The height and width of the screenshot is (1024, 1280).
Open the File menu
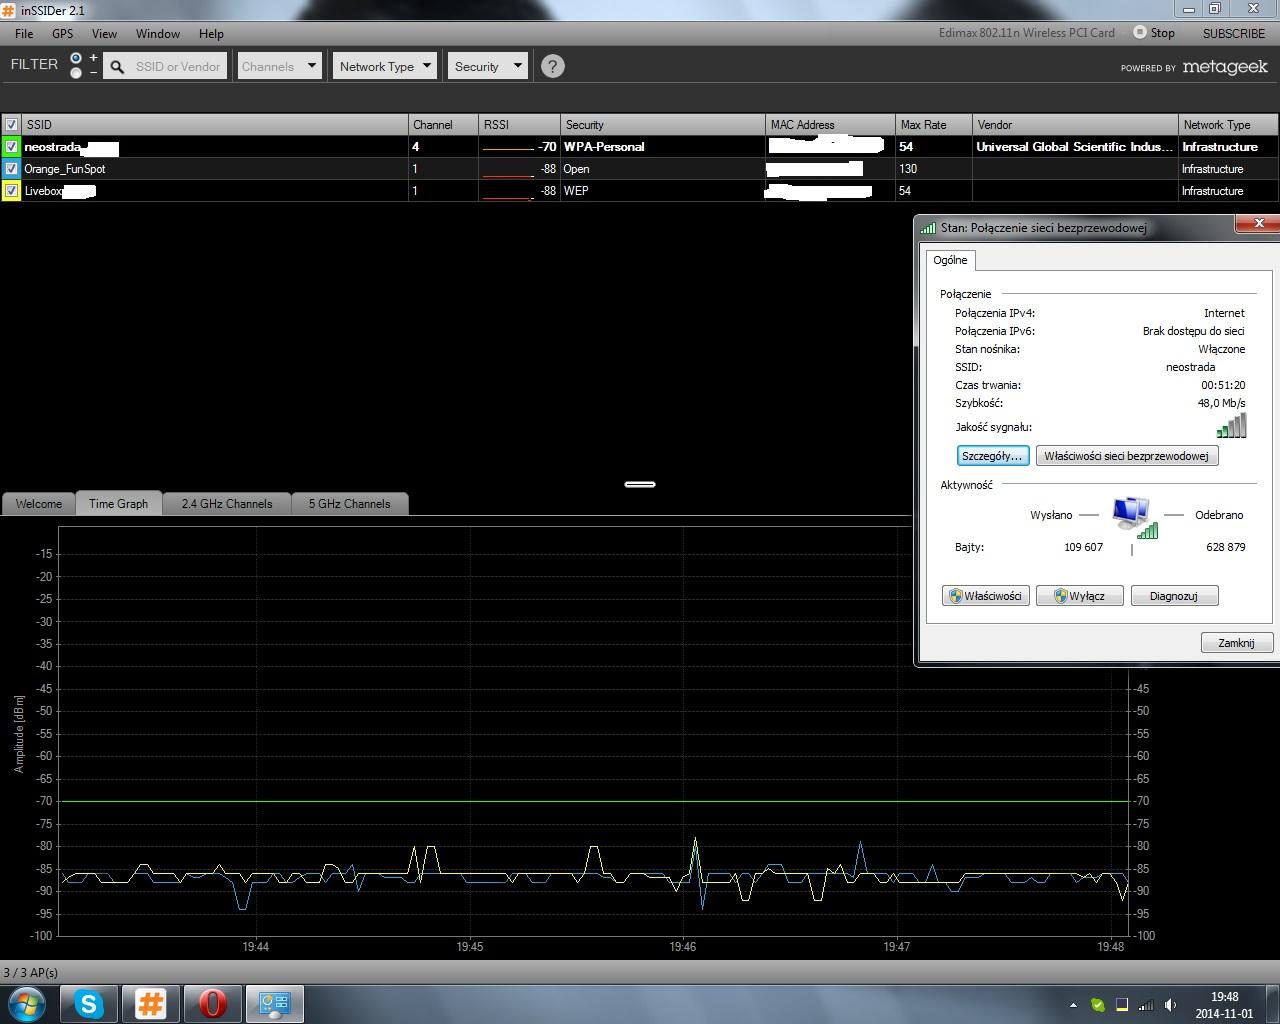coord(24,33)
